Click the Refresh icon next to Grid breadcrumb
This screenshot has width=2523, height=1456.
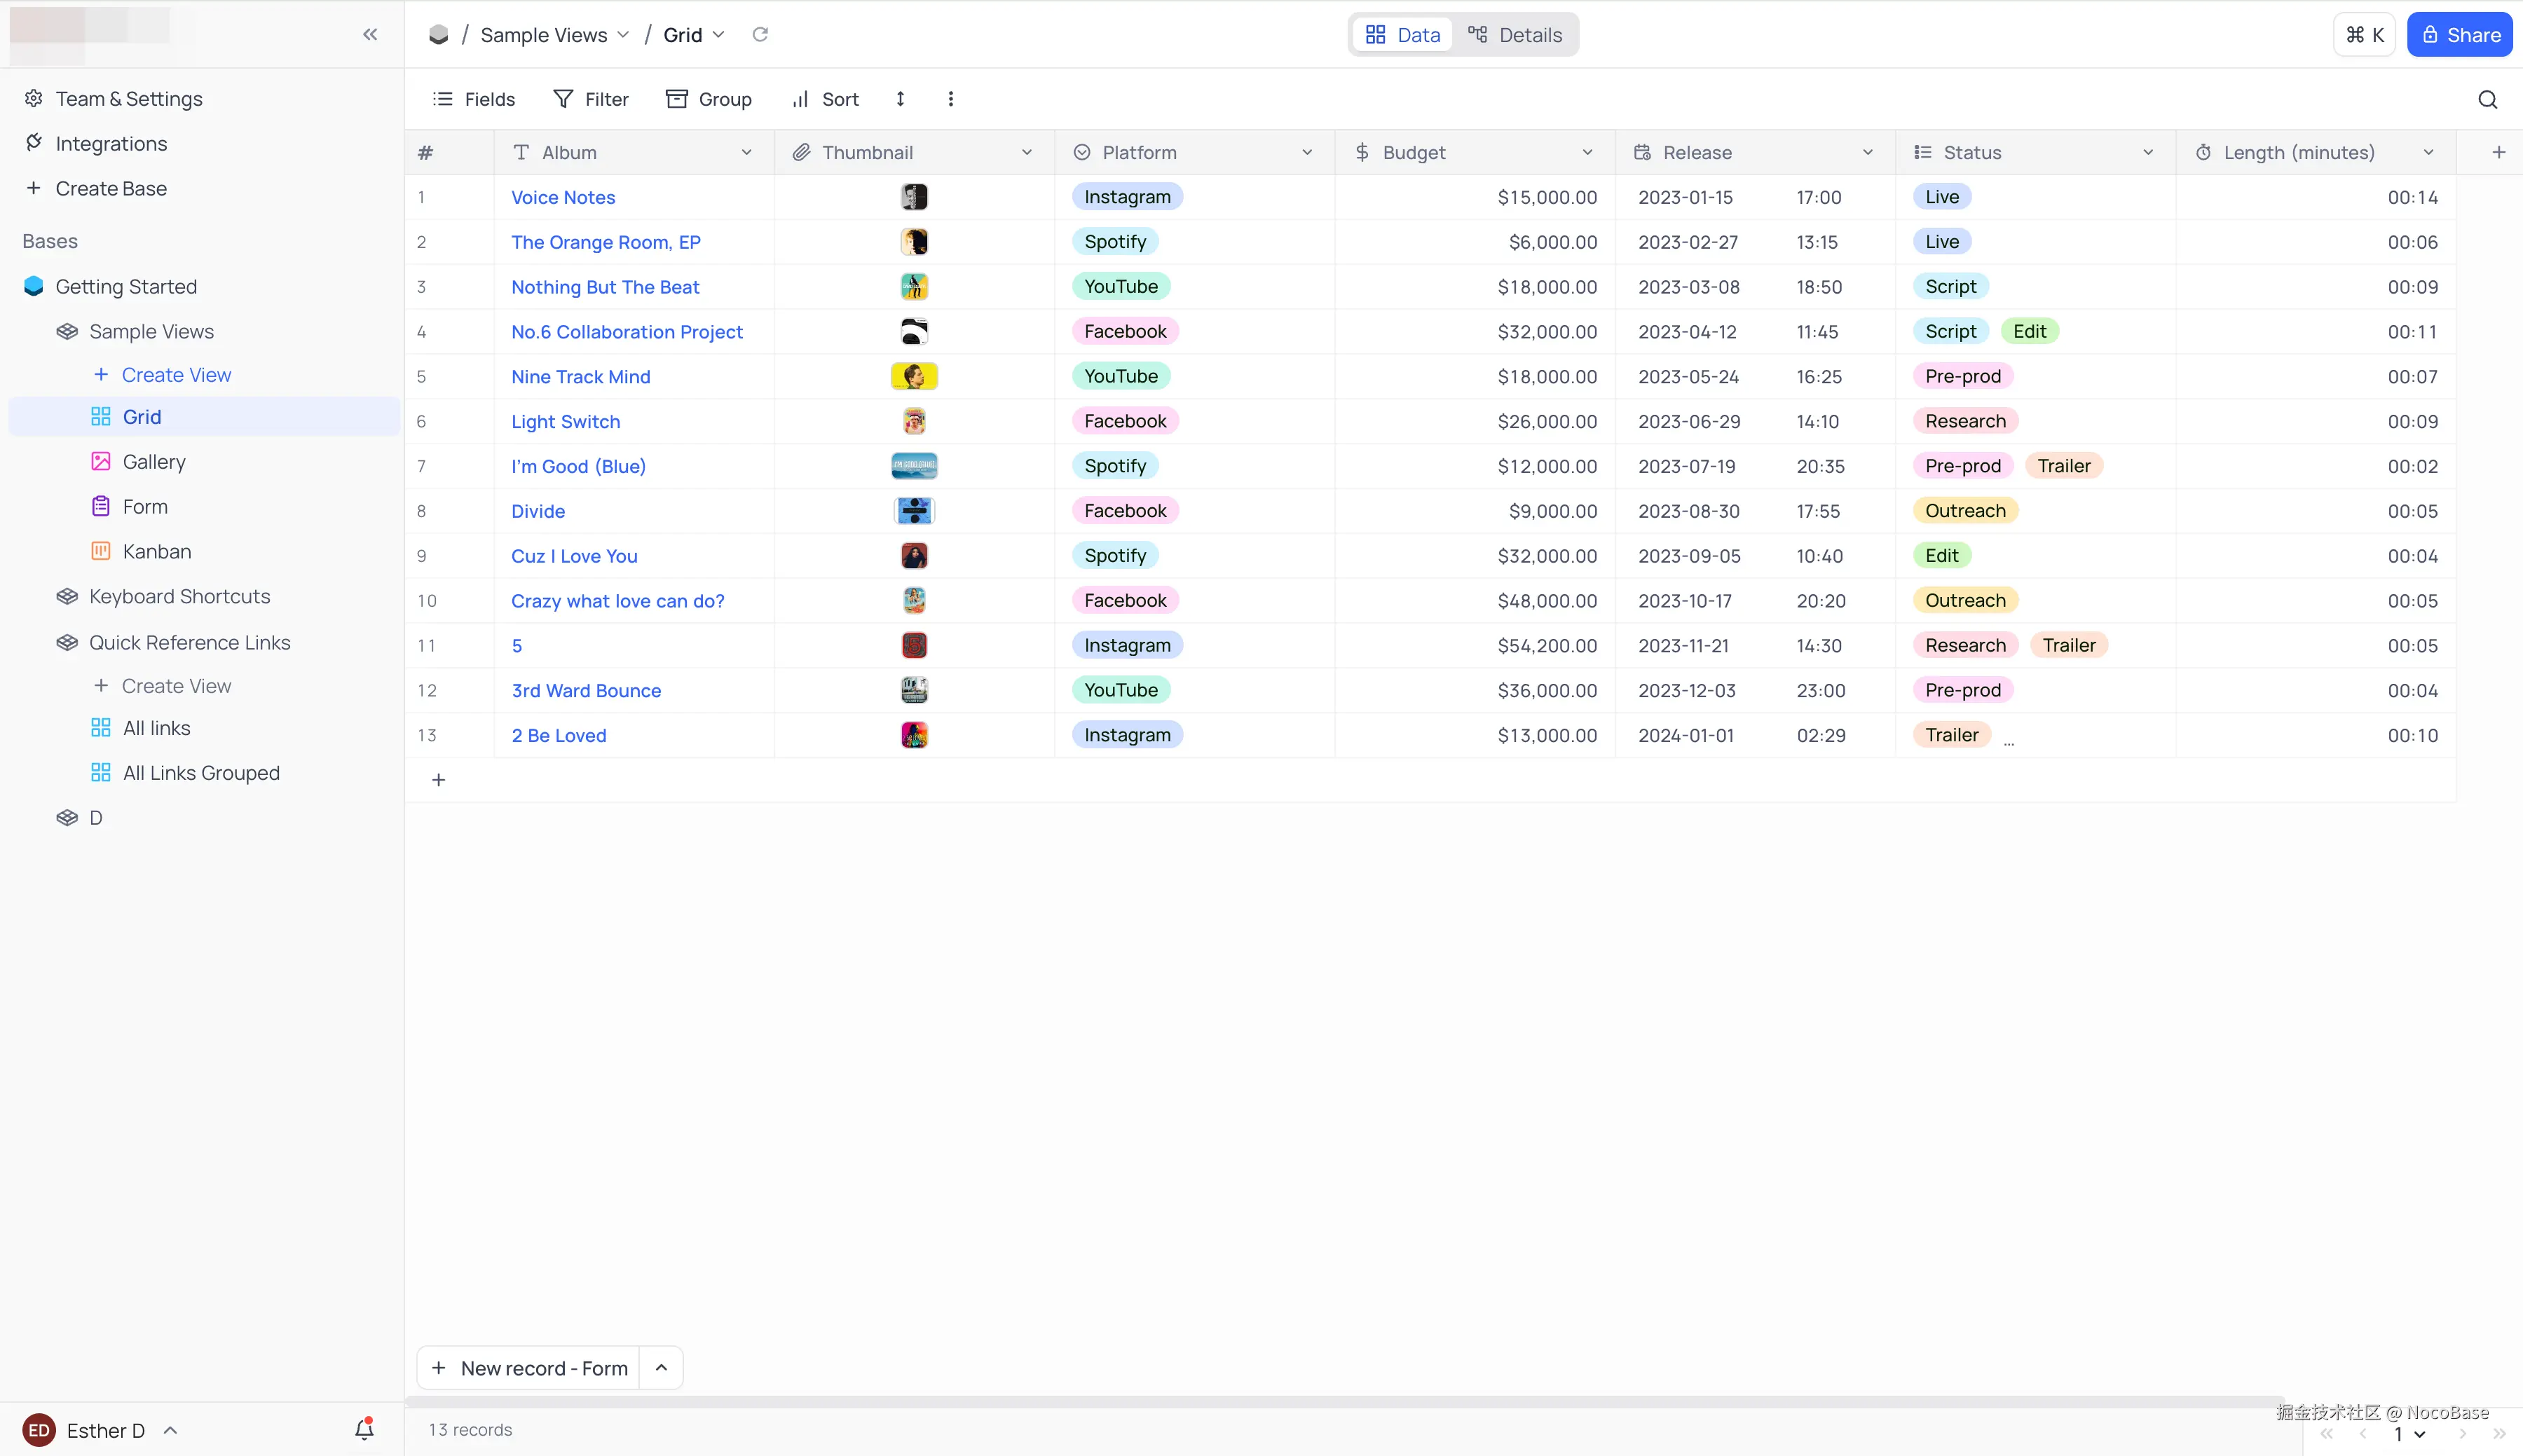coord(760,33)
